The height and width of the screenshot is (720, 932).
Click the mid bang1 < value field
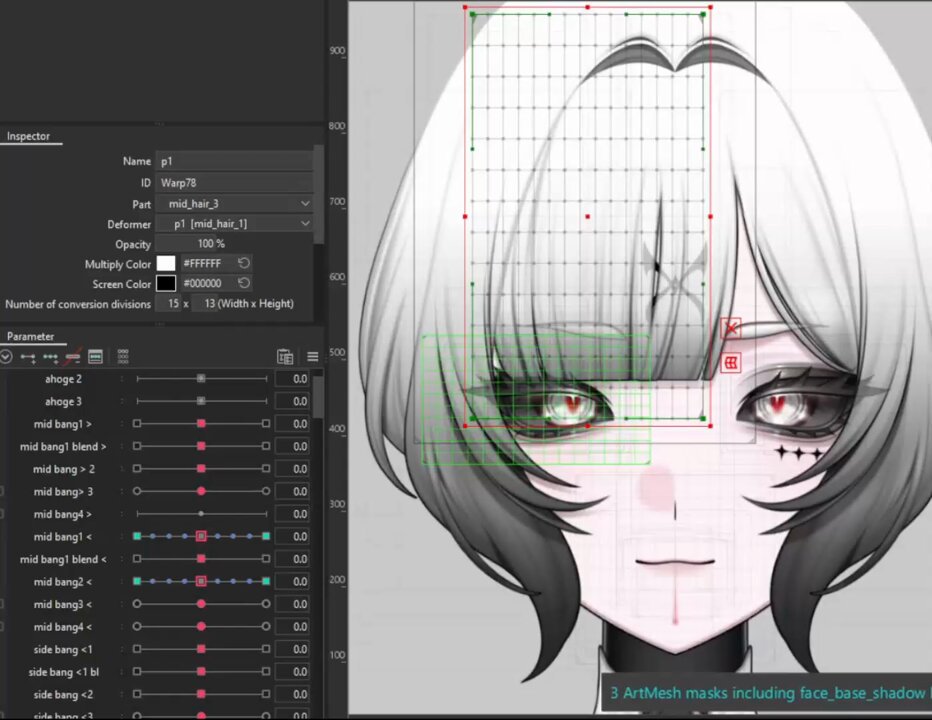click(x=292, y=536)
